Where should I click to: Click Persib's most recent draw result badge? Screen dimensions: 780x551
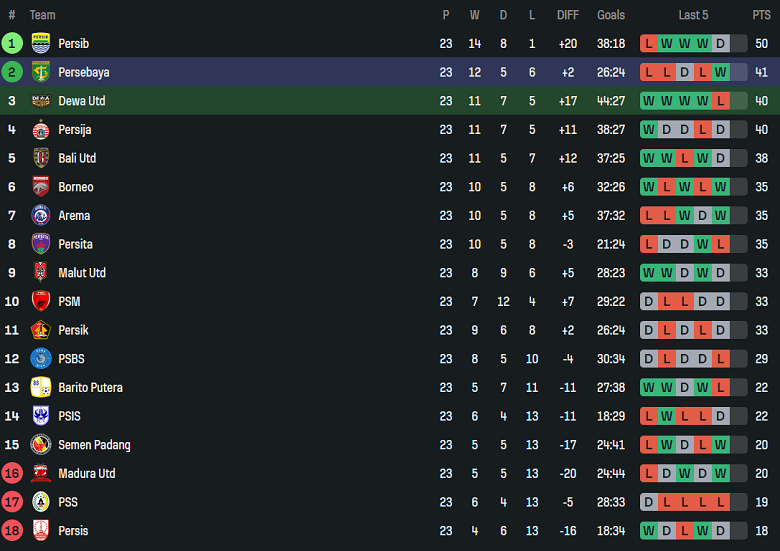pyautogui.click(x=720, y=43)
